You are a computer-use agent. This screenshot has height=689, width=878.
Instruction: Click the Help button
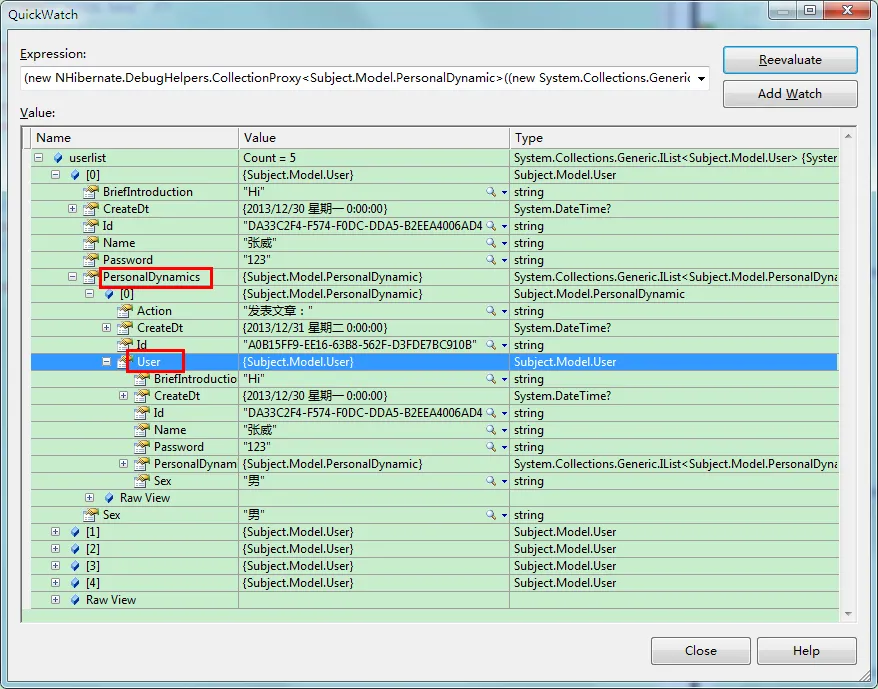tap(805, 651)
